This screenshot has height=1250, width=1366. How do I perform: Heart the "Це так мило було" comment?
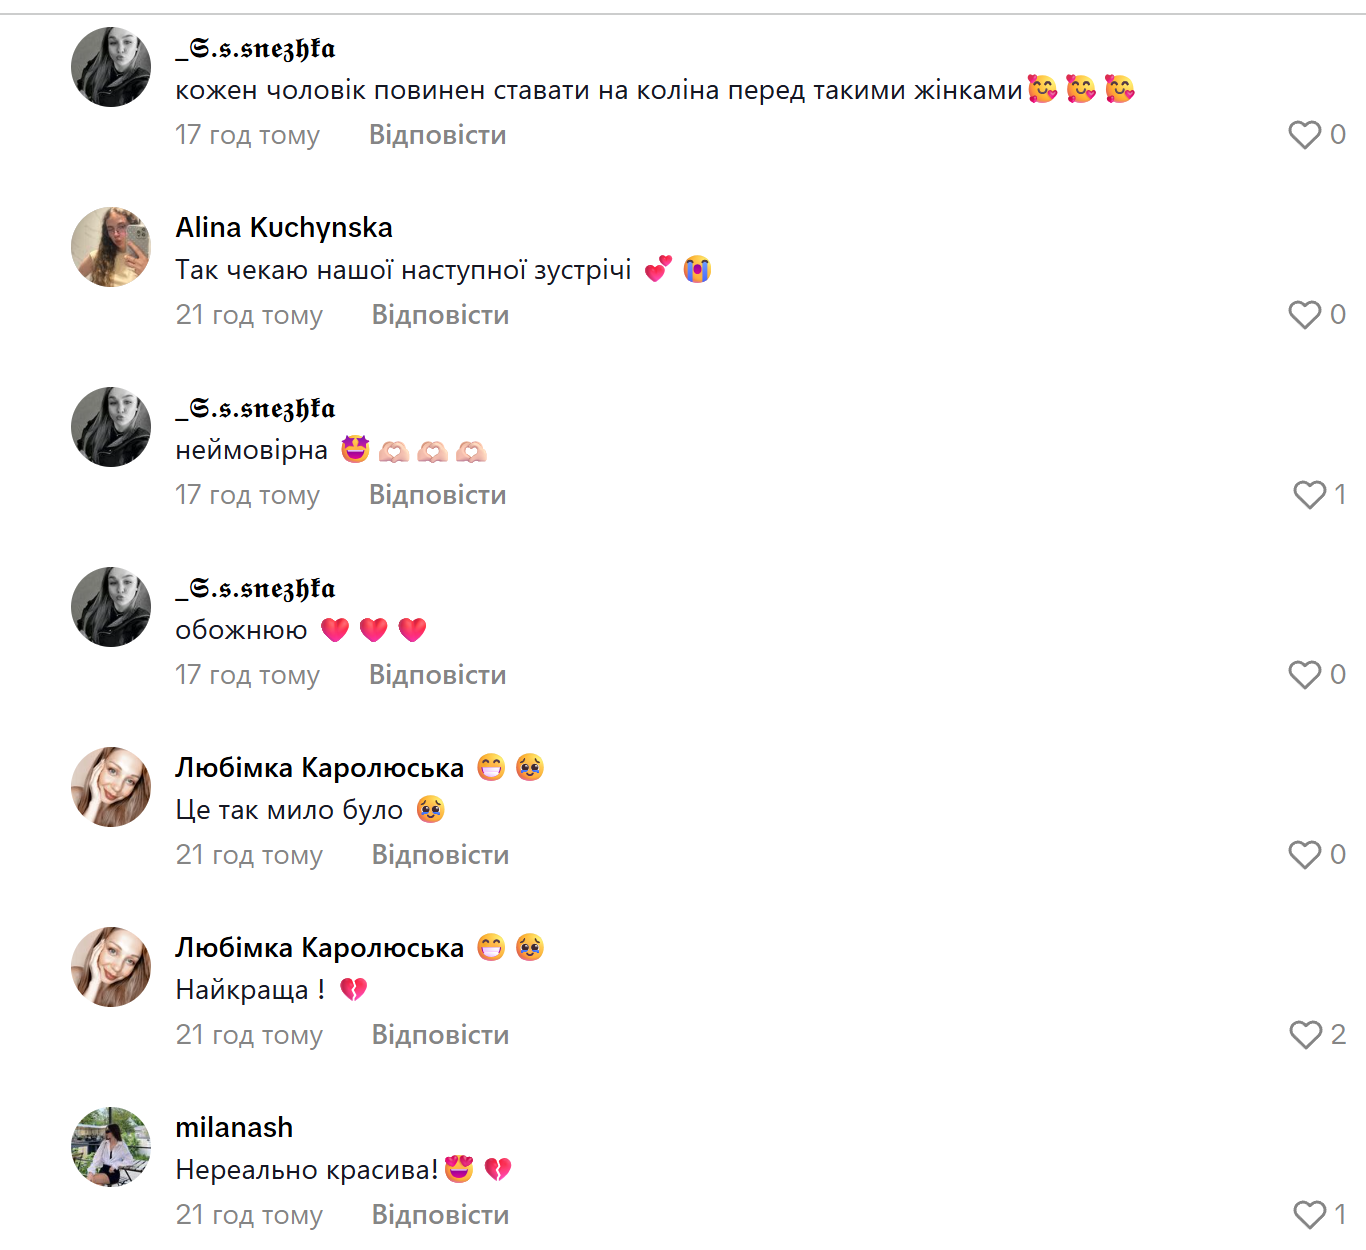point(1304,855)
